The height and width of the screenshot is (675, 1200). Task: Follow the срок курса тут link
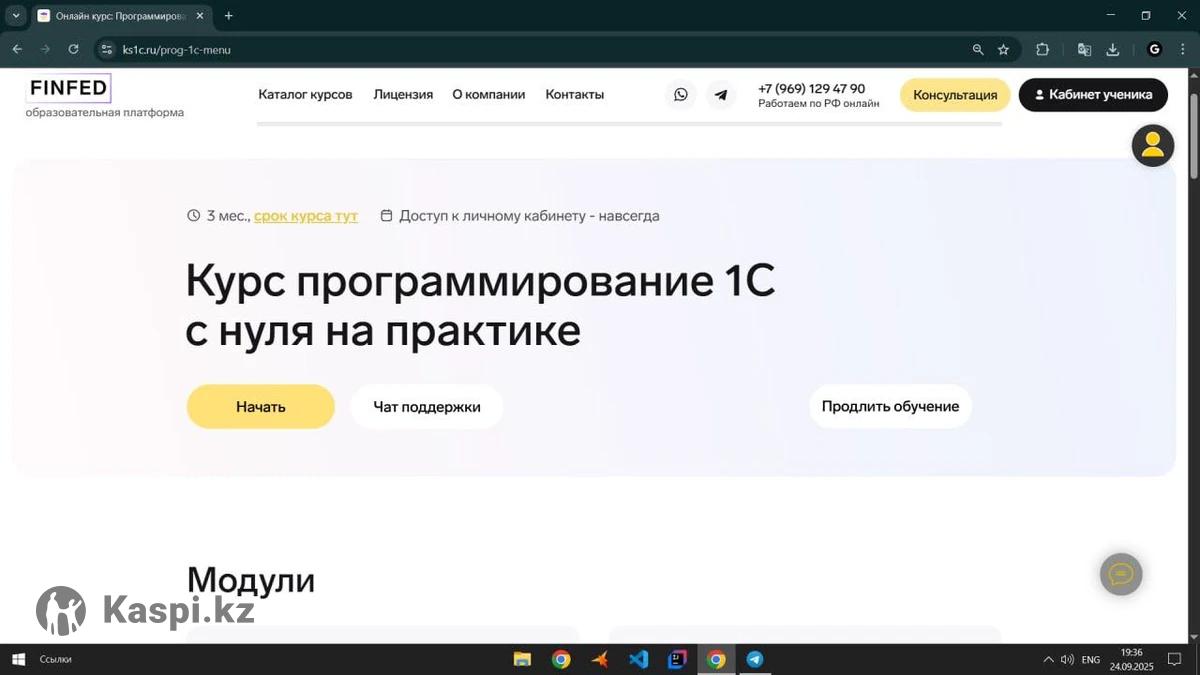(x=305, y=216)
